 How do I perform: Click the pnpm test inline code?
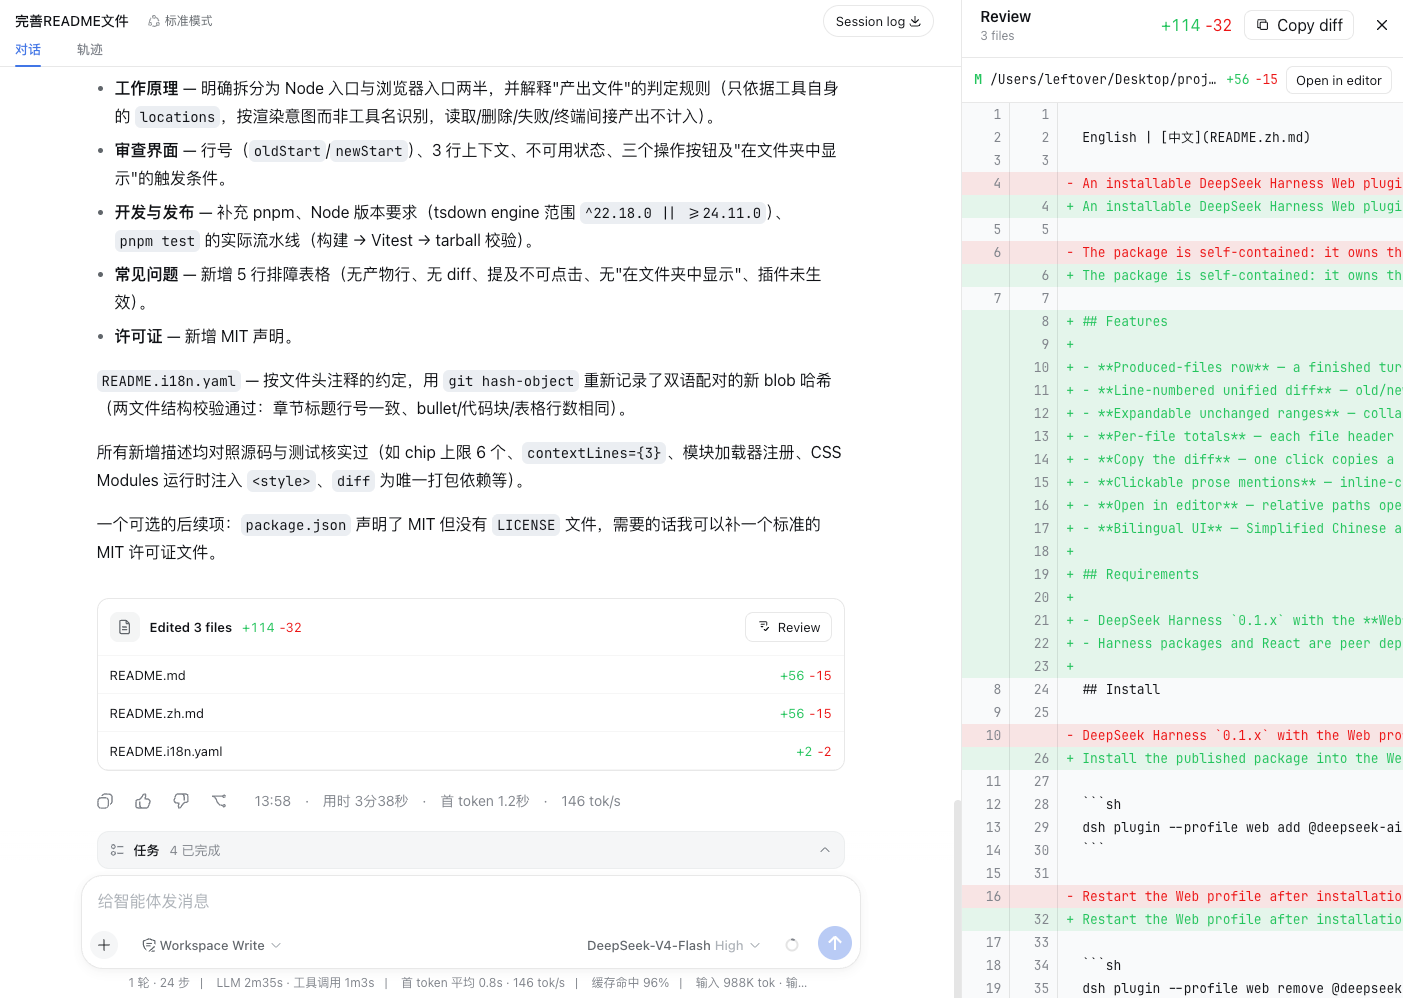[x=157, y=241]
